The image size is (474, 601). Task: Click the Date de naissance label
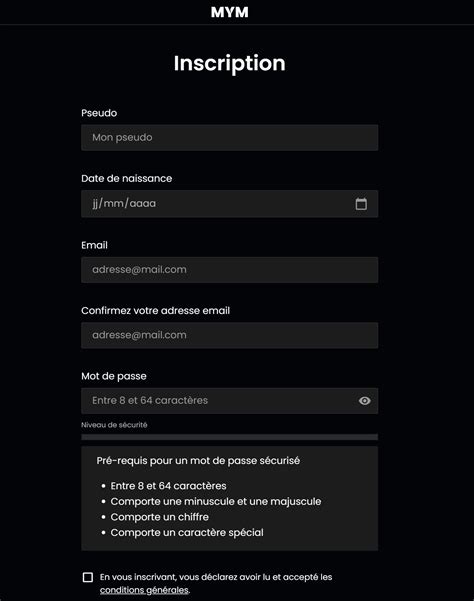coord(126,178)
